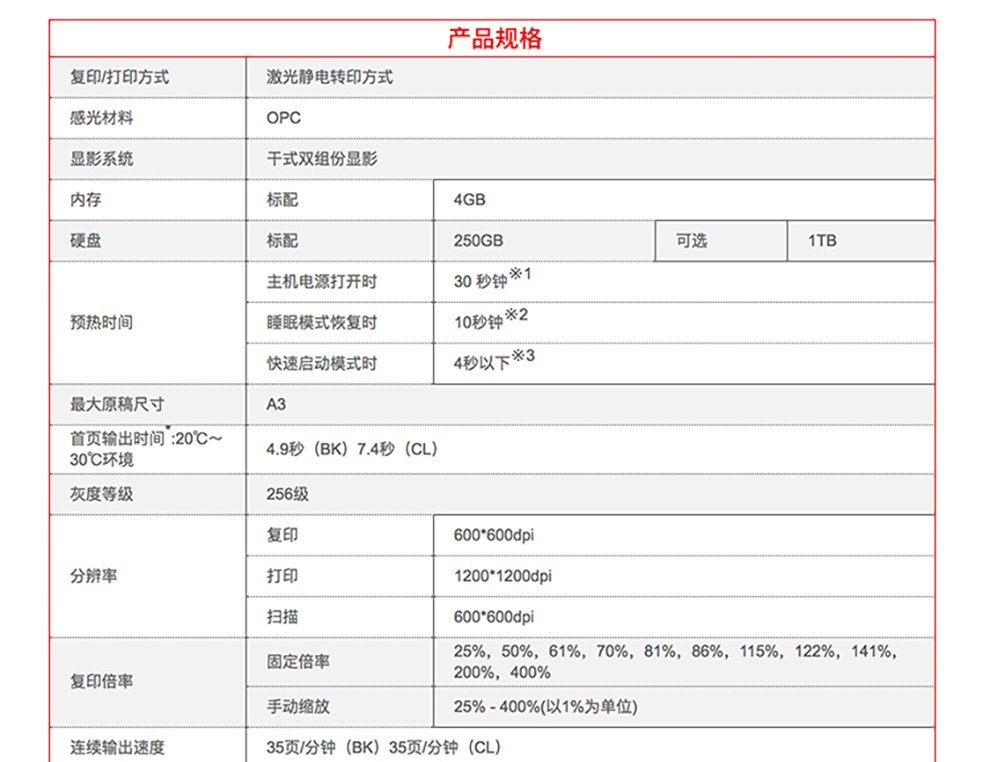
Task: Click the 激光静电转印方式 value cell
Action: point(329,77)
